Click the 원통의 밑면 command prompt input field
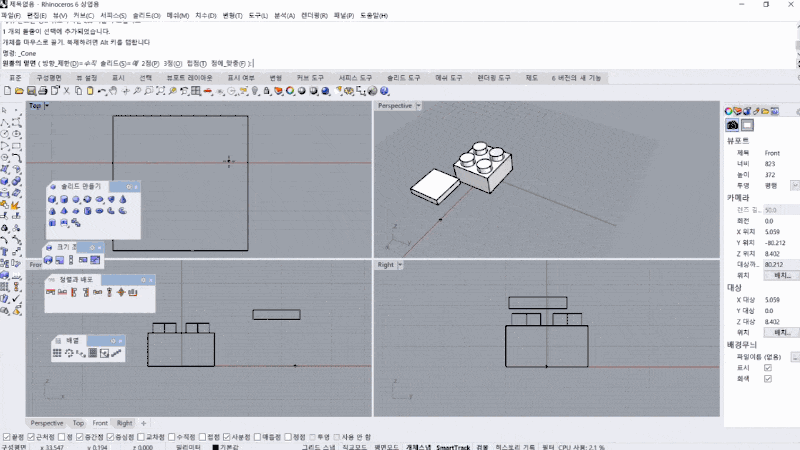The width and height of the screenshot is (800, 450). pos(398,64)
